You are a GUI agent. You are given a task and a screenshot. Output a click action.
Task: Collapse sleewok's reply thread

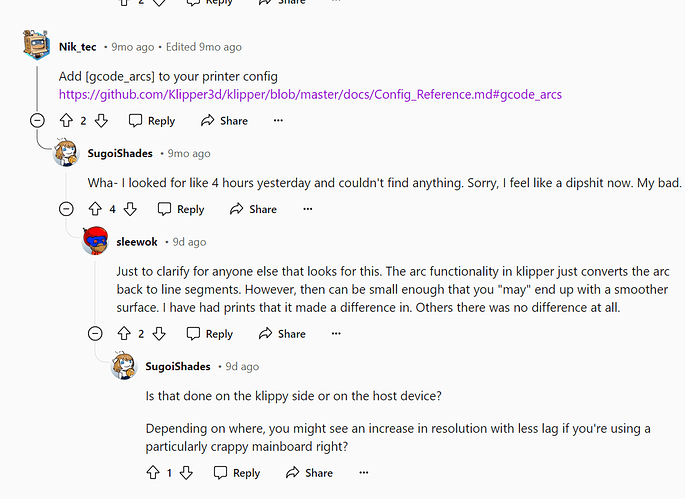point(94,334)
